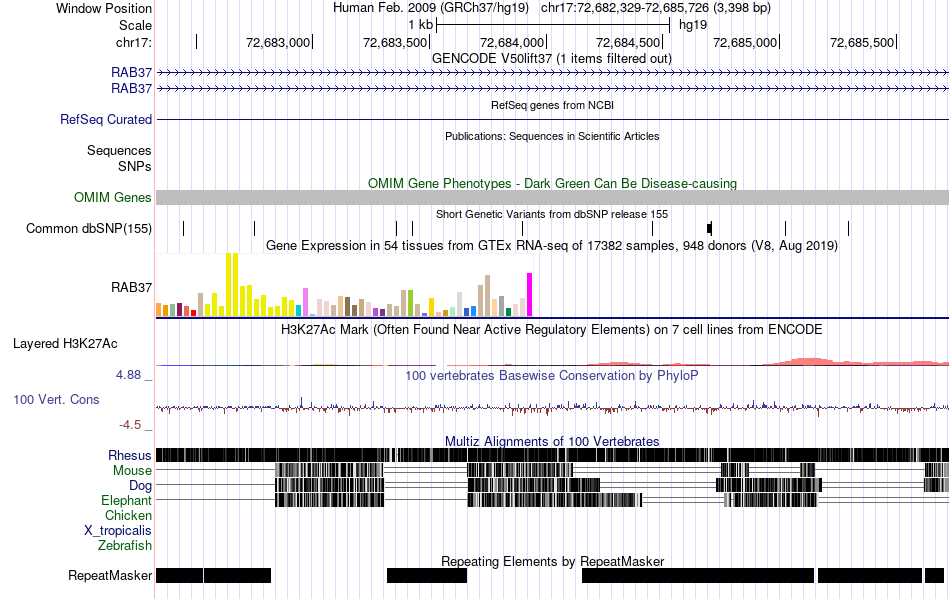Image resolution: width=950 pixels, height=599 pixels.
Task: Click the first RAB37 GENCODE track label
Action: click(x=131, y=73)
